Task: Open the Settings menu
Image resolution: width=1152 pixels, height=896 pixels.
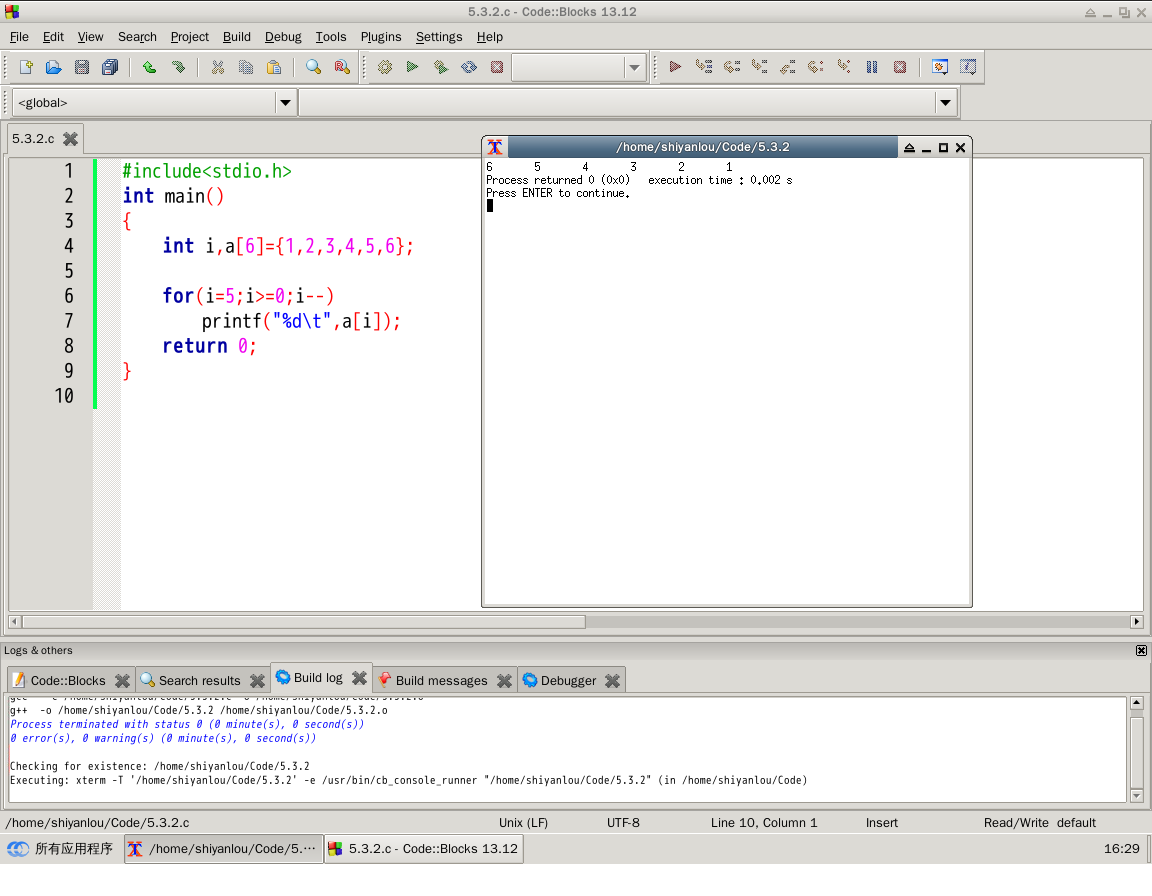Action: coord(439,37)
